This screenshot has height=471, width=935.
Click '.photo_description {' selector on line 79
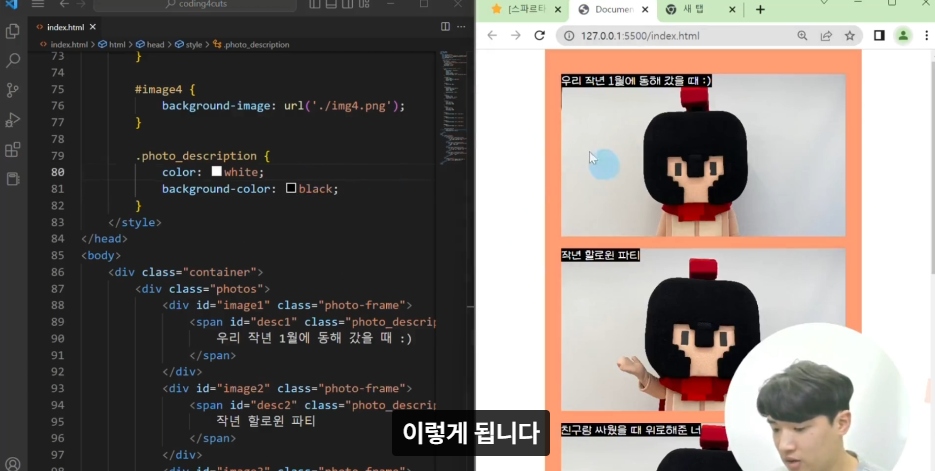(203, 156)
